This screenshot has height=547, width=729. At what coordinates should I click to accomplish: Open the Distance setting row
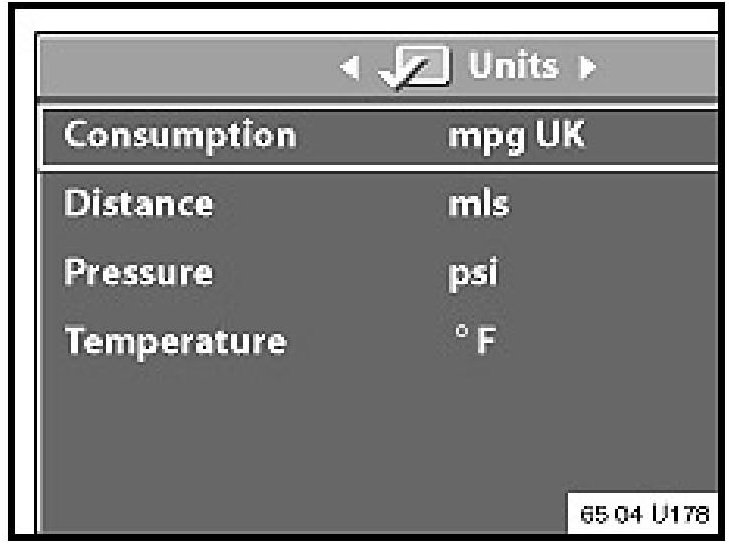click(380, 204)
